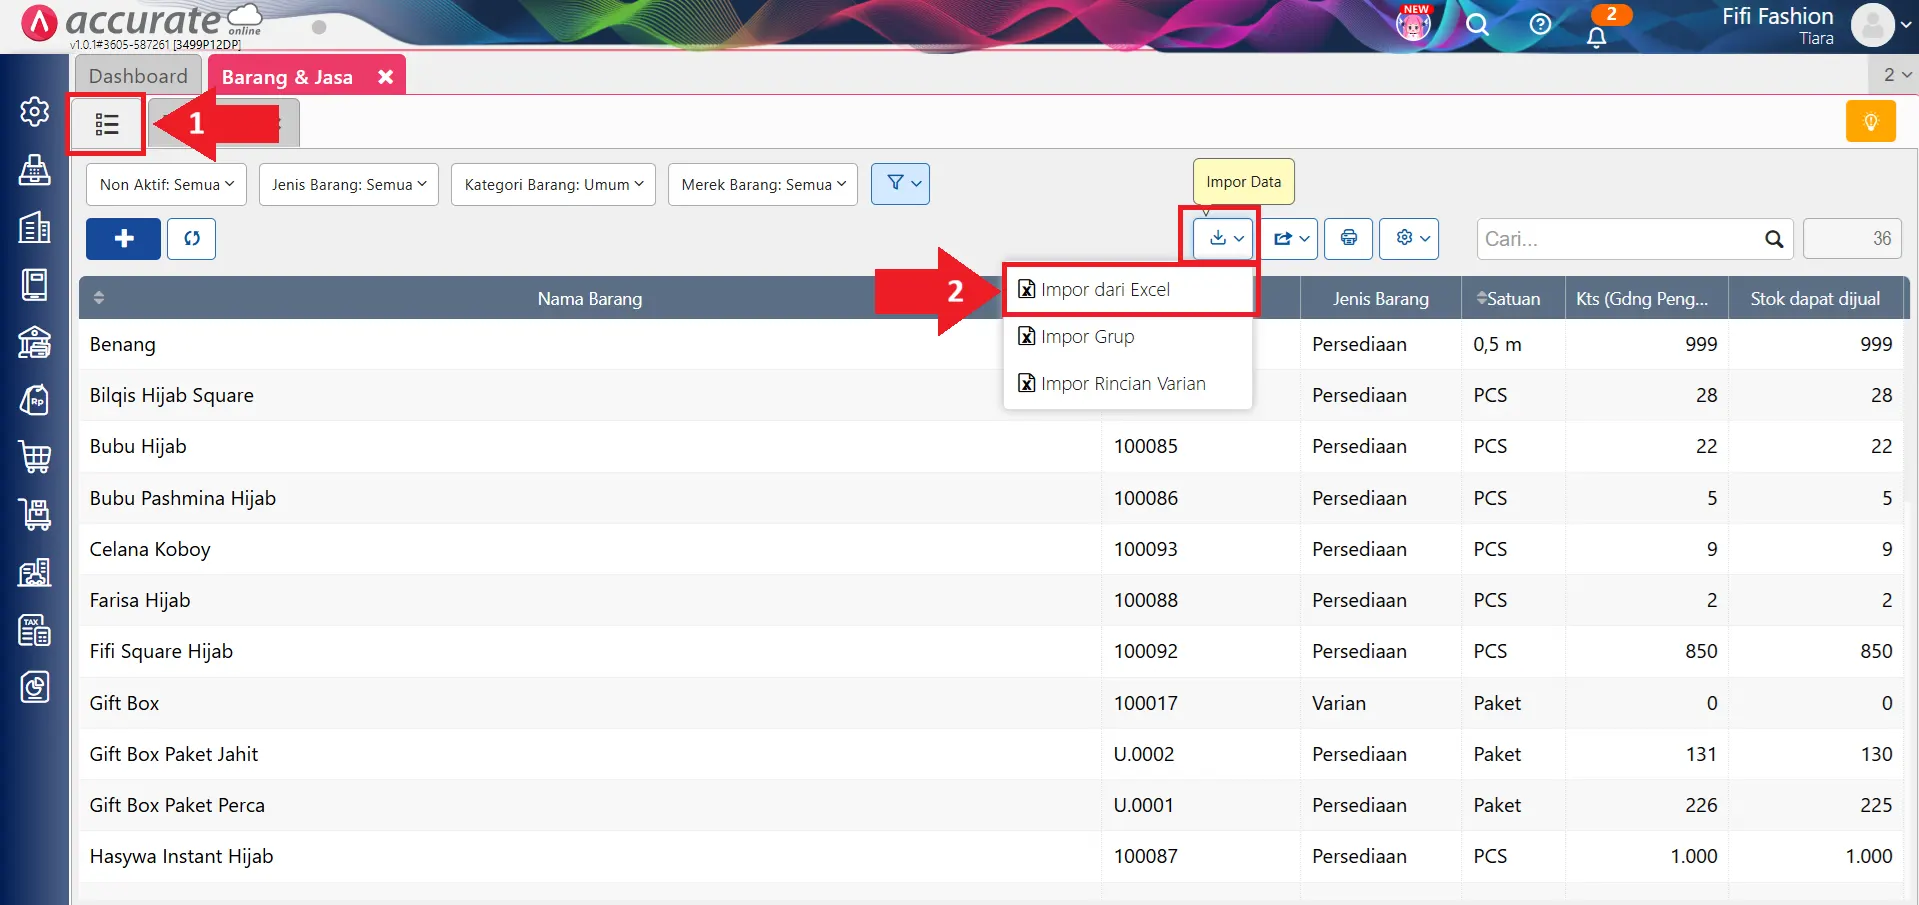1919x905 pixels.
Task: Open the printer icon button
Action: coord(1348,239)
